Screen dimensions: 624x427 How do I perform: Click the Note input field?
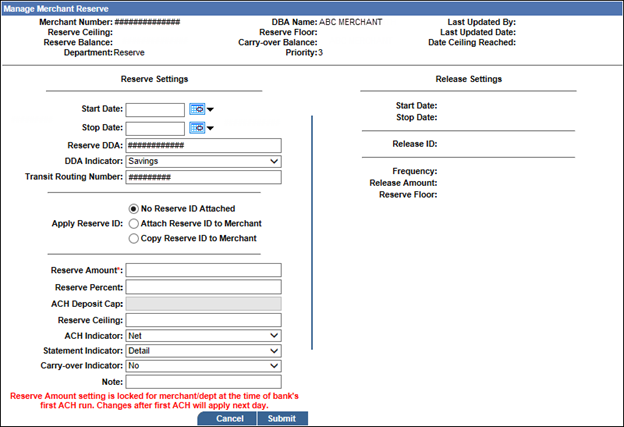tap(203, 382)
